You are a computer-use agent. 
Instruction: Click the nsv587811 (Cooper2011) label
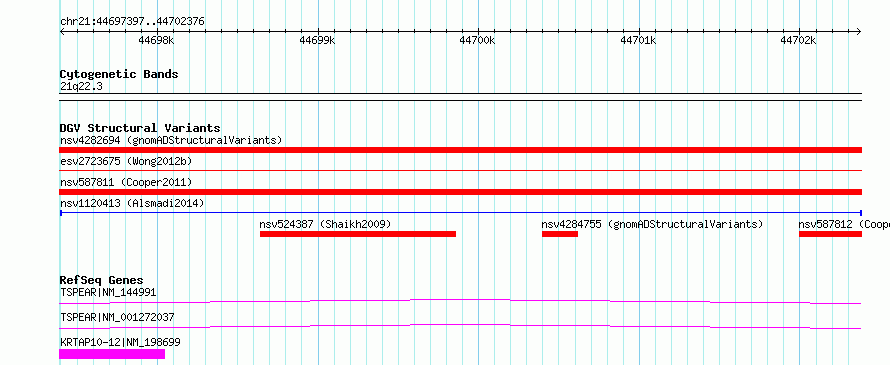(126, 182)
